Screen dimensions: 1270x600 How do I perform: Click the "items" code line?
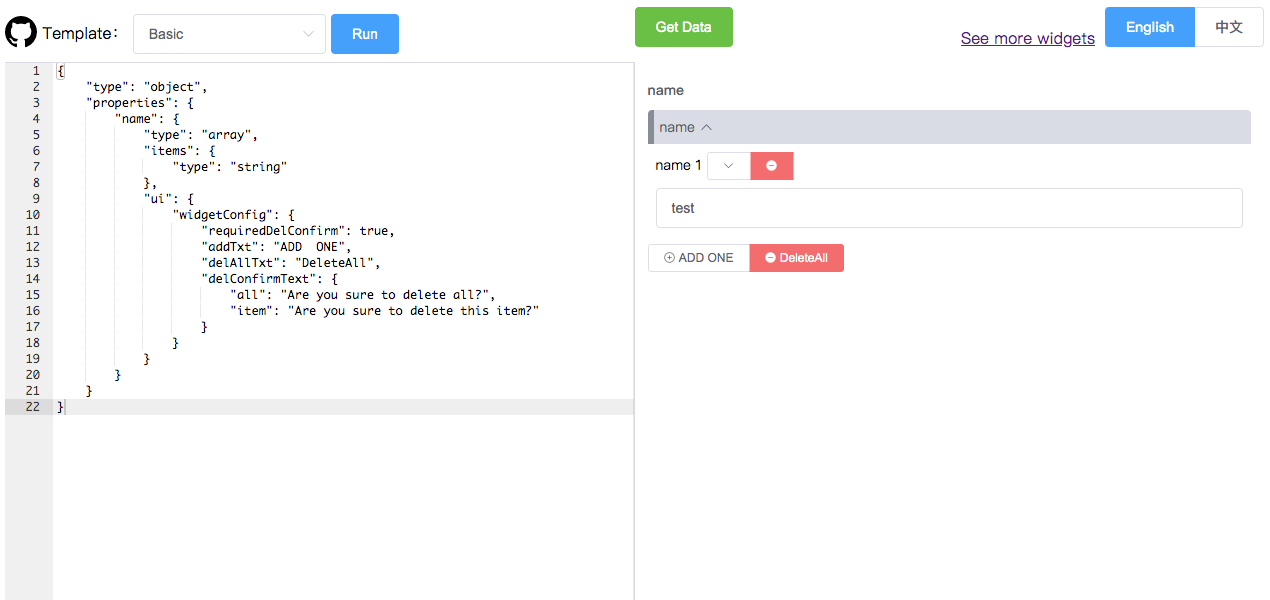point(179,151)
